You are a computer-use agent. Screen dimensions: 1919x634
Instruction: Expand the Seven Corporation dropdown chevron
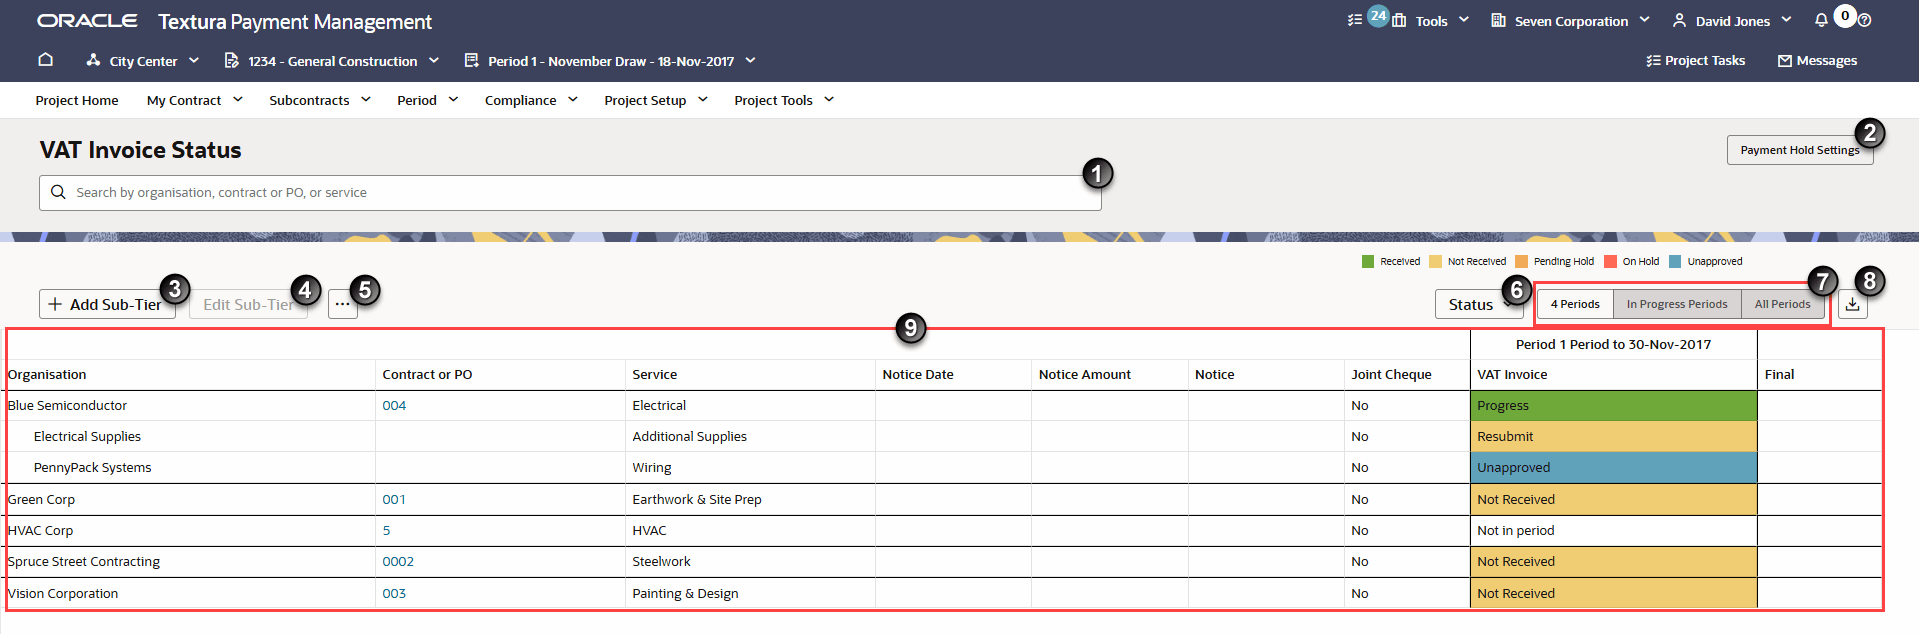[1645, 20]
